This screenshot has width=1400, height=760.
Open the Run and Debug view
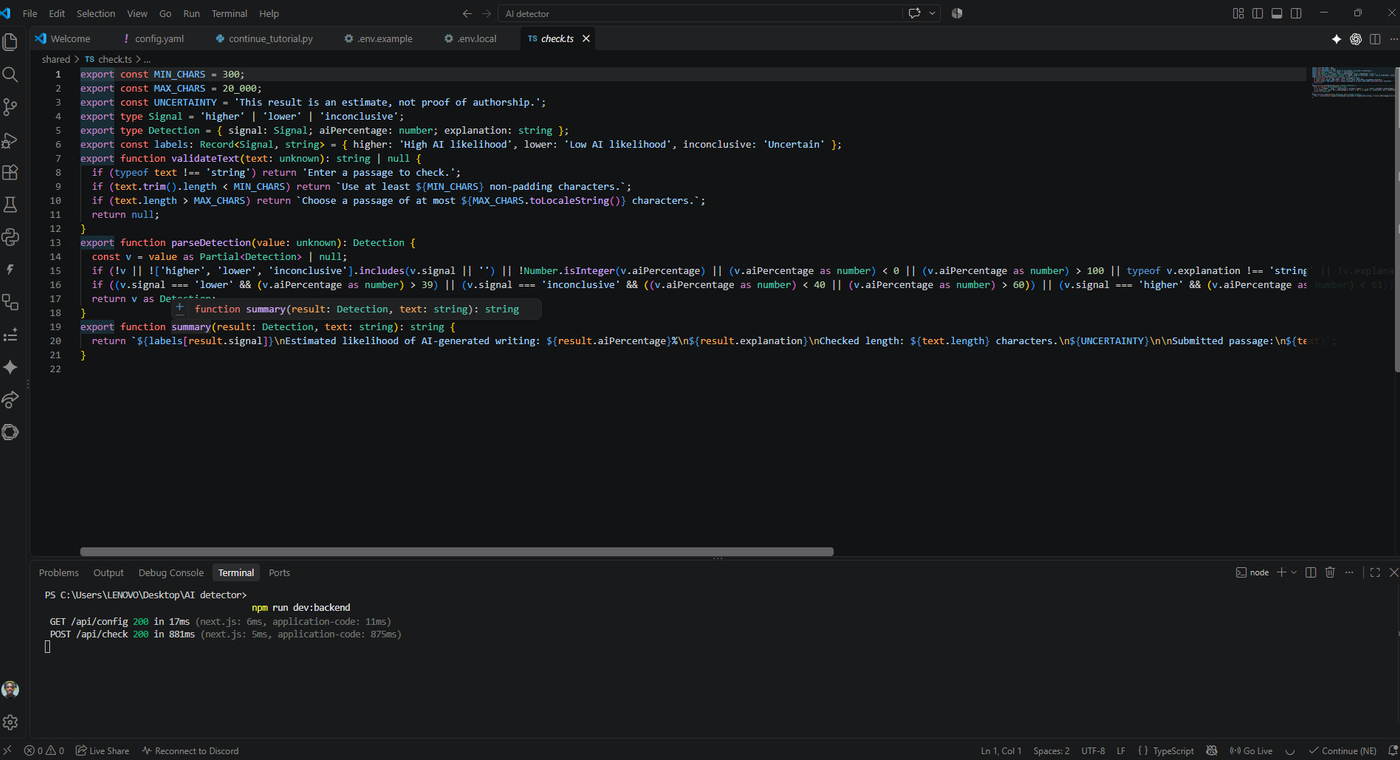click(x=10, y=140)
